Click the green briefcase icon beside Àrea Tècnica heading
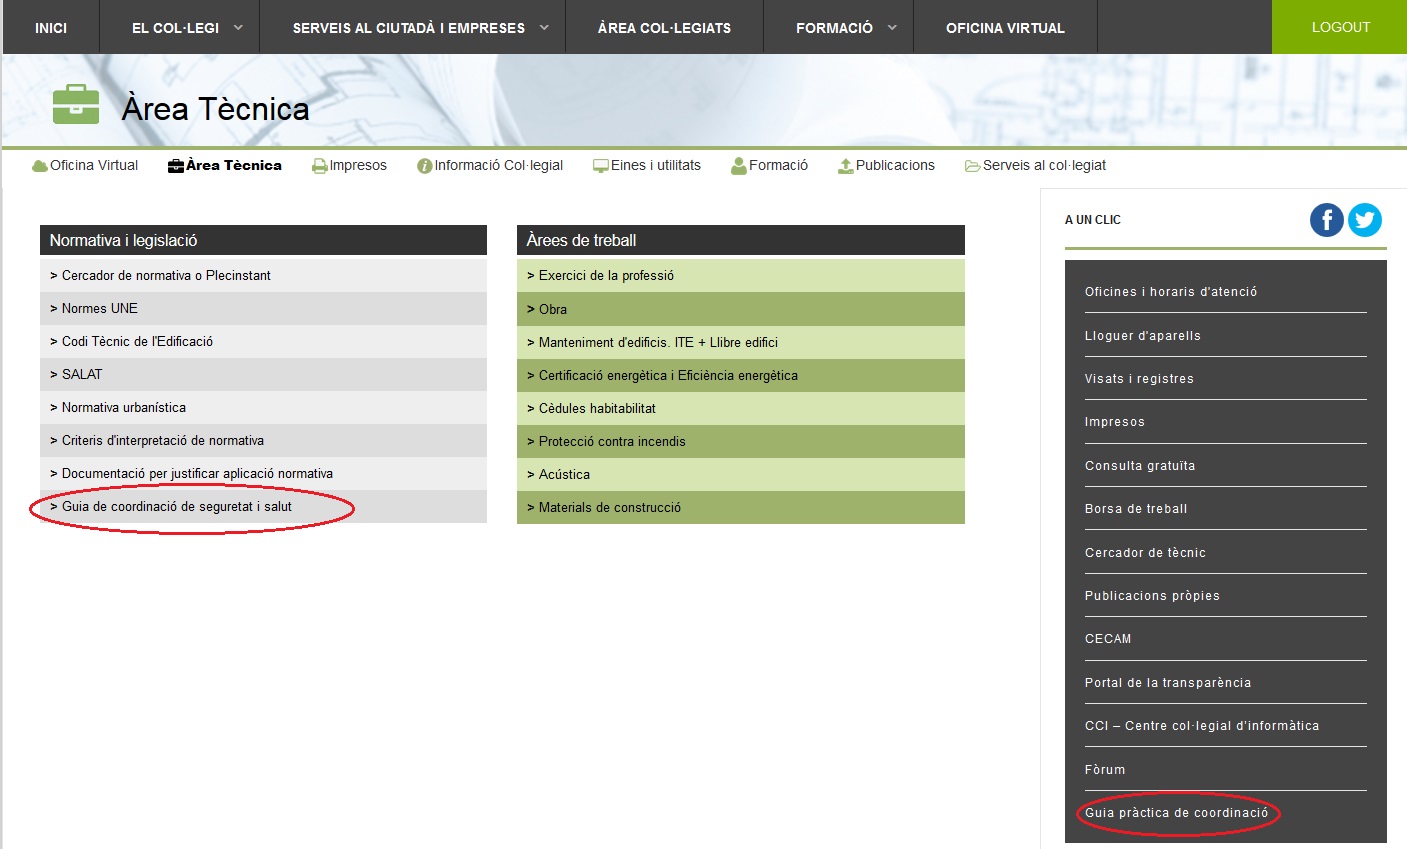The height and width of the screenshot is (849, 1407). [x=76, y=105]
